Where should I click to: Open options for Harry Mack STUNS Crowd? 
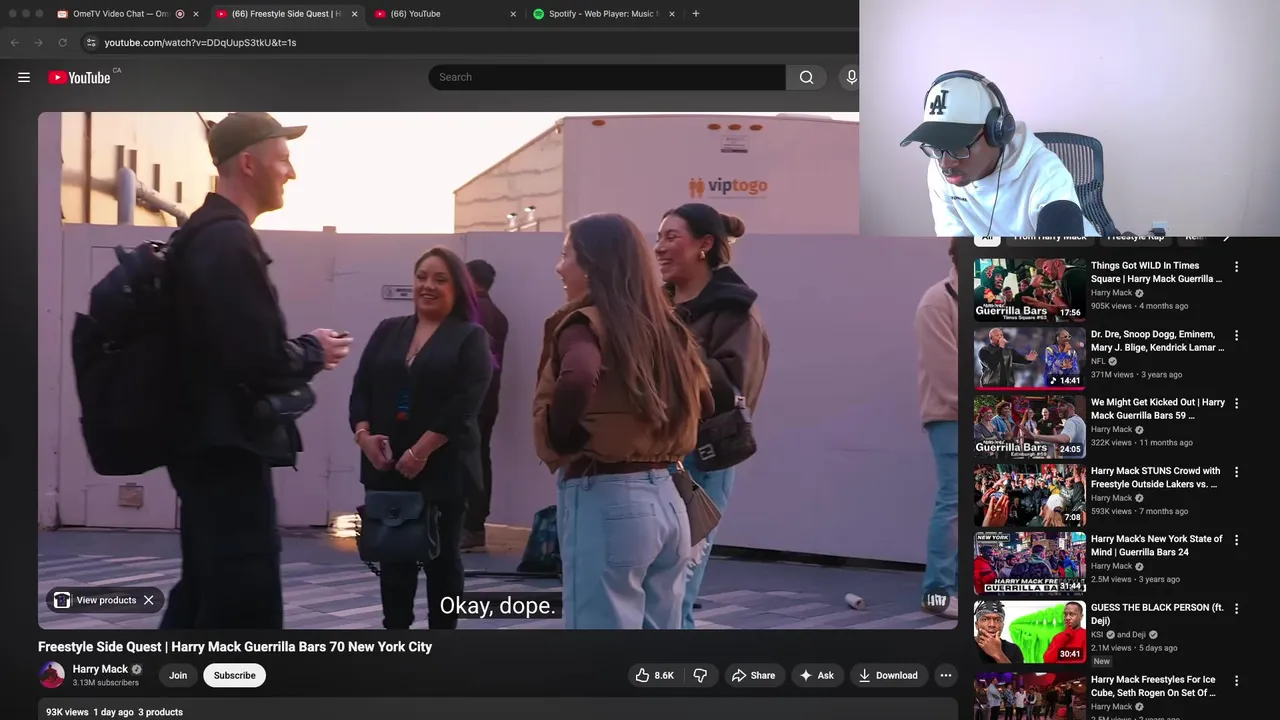[x=1236, y=472]
